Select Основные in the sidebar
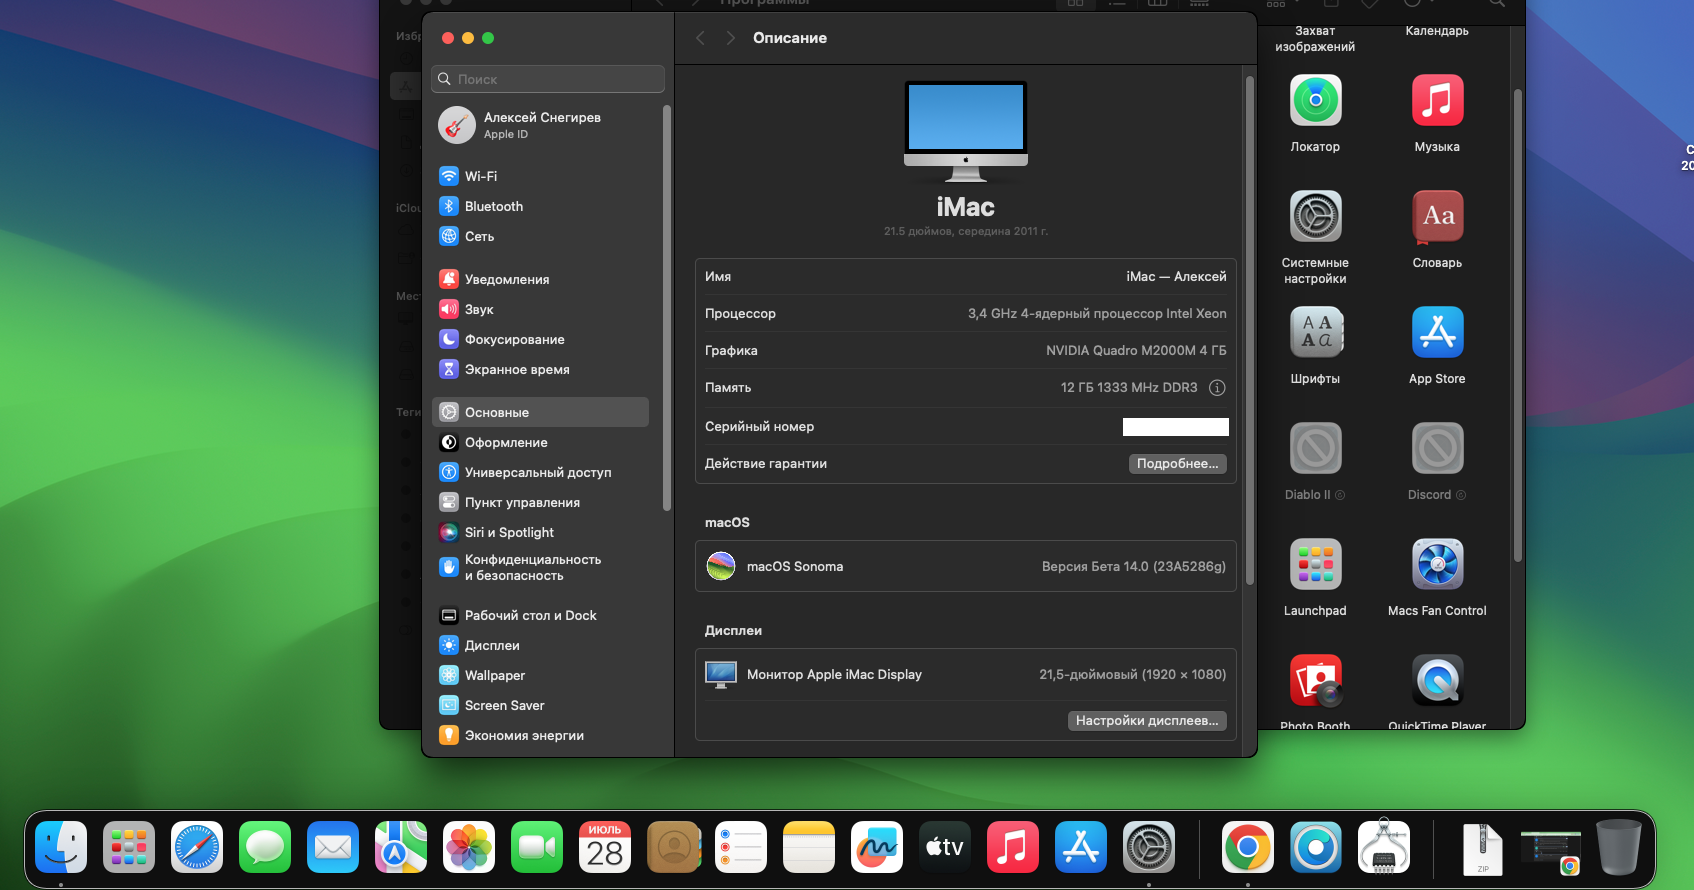 tap(540, 412)
